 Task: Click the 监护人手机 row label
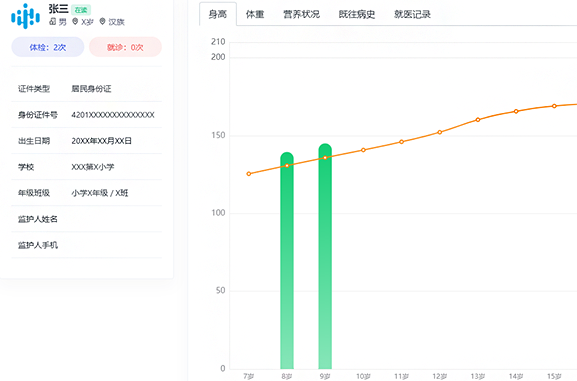pyautogui.click(x=38, y=245)
